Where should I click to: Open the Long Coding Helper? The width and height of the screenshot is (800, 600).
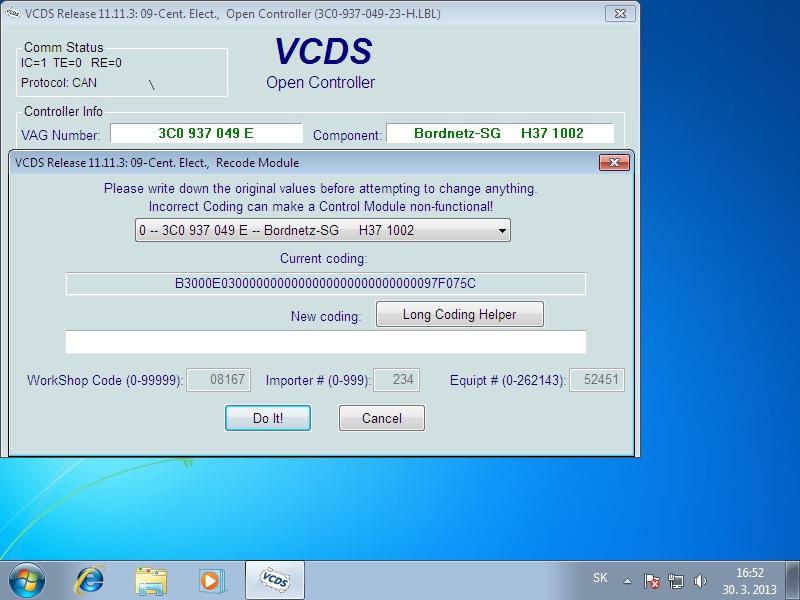click(460, 314)
